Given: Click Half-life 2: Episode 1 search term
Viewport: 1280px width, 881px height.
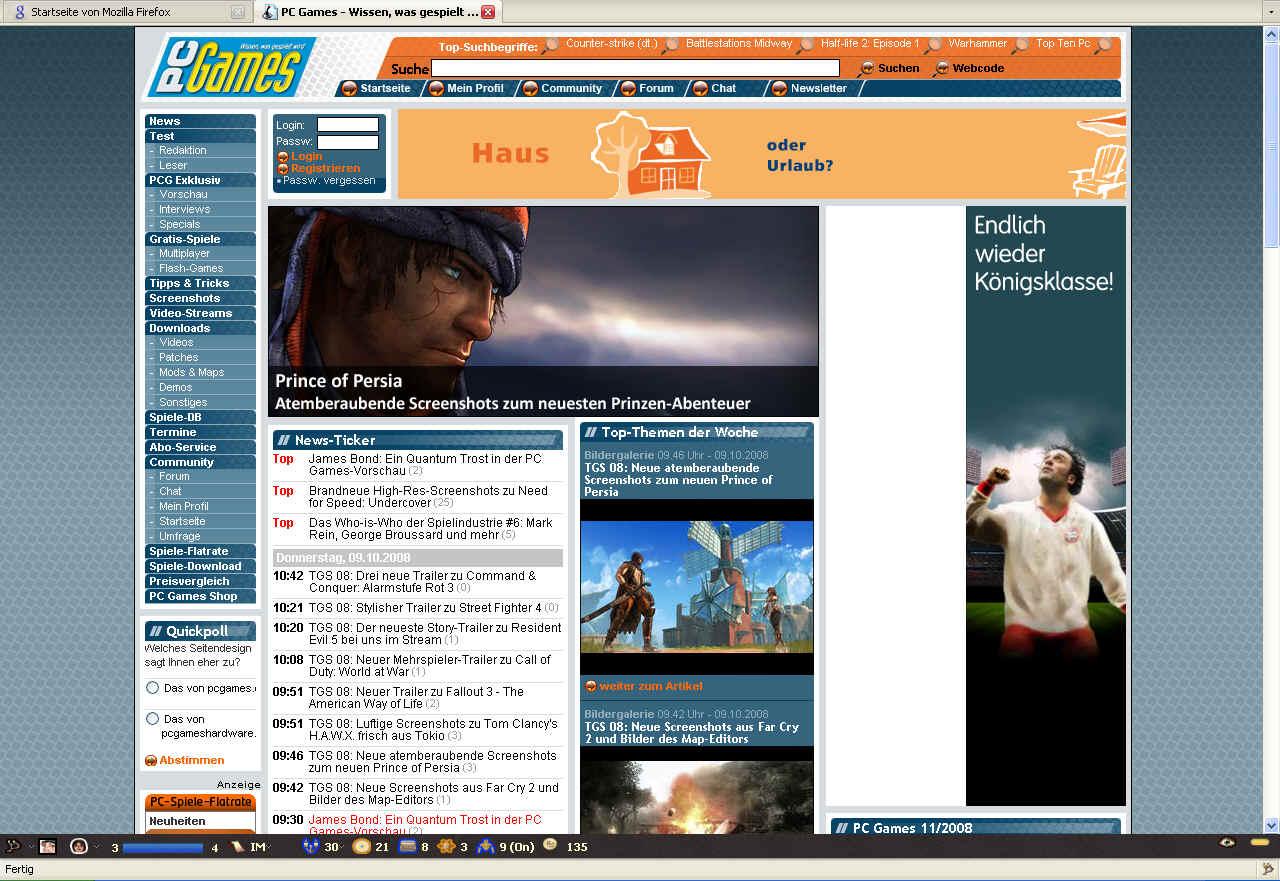Looking at the screenshot, I should tap(870, 44).
